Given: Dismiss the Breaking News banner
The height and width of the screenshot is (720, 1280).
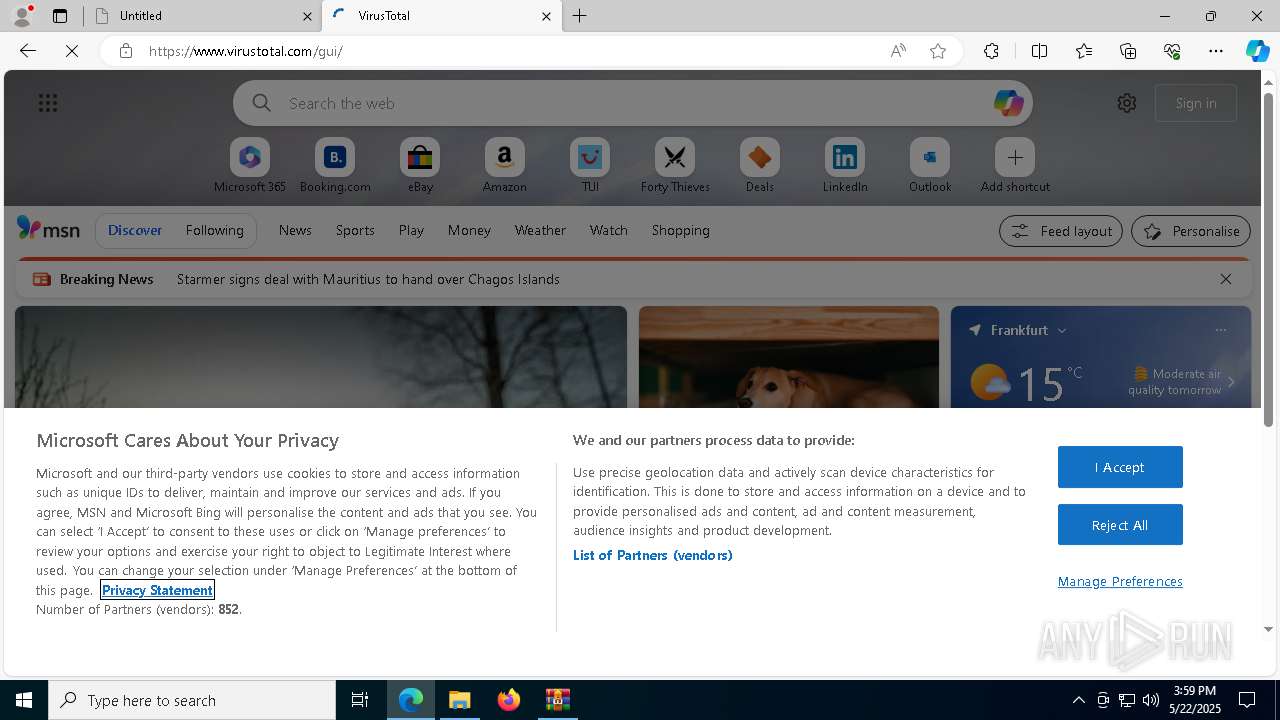Looking at the screenshot, I should click(x=1226, y=279).
